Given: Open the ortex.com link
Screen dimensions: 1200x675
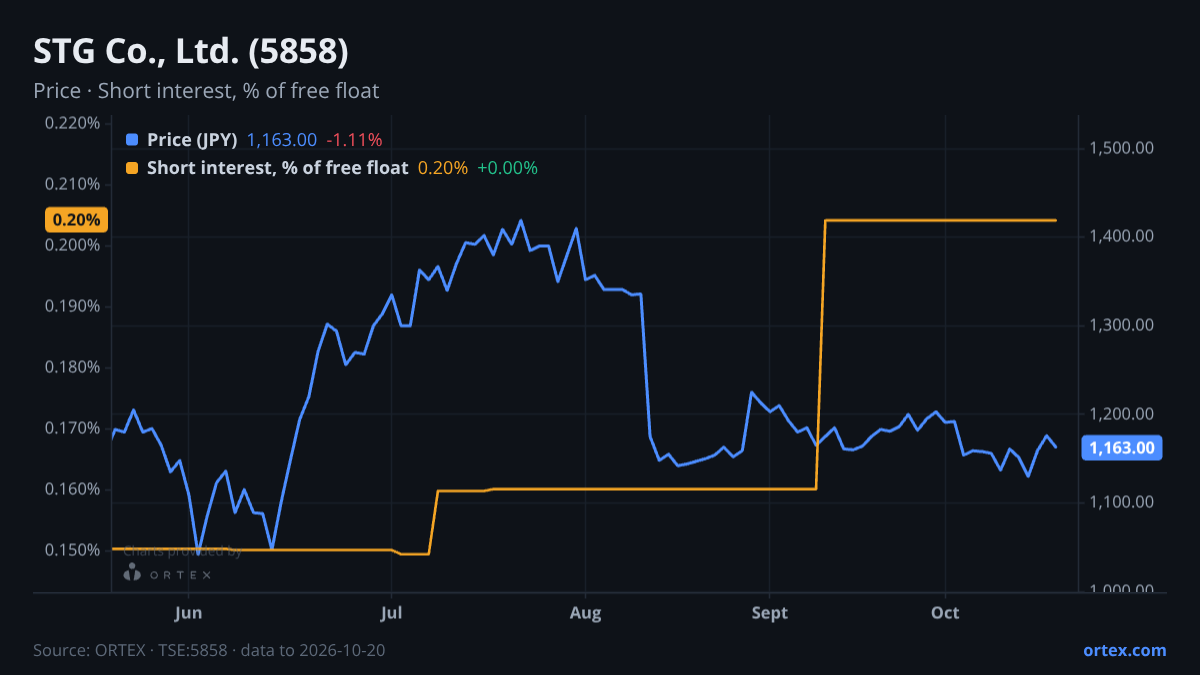Looking at the screenshot, I should pos(1124,650).
